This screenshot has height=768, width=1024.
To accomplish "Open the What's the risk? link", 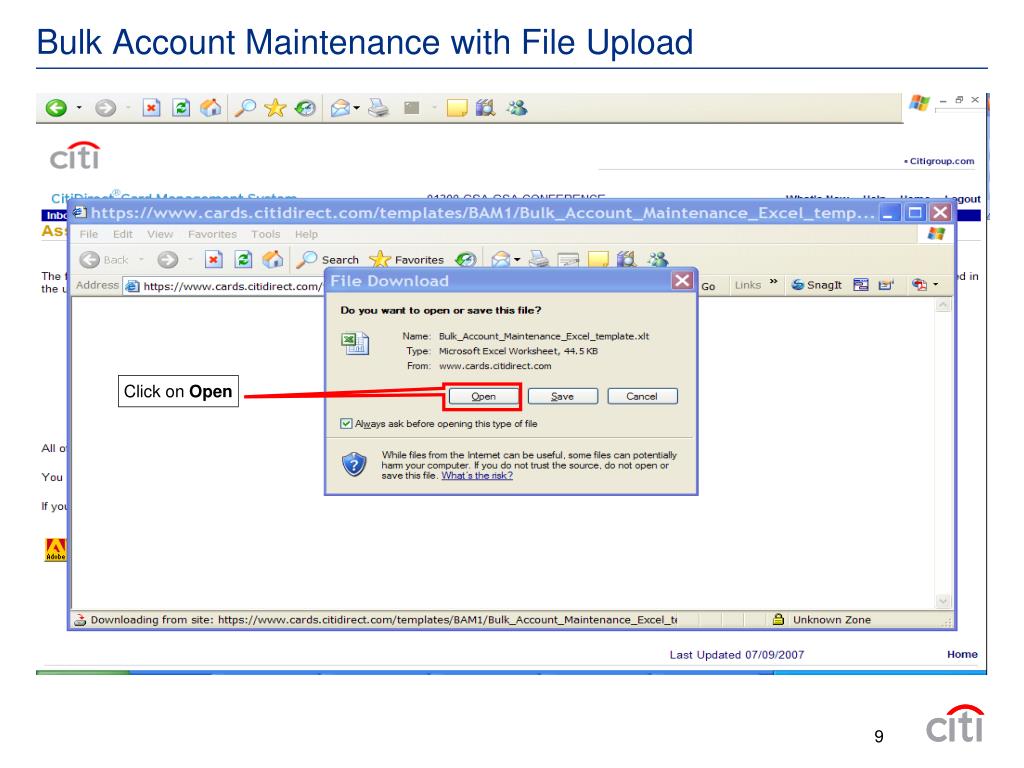I will (x=477, y=475).
